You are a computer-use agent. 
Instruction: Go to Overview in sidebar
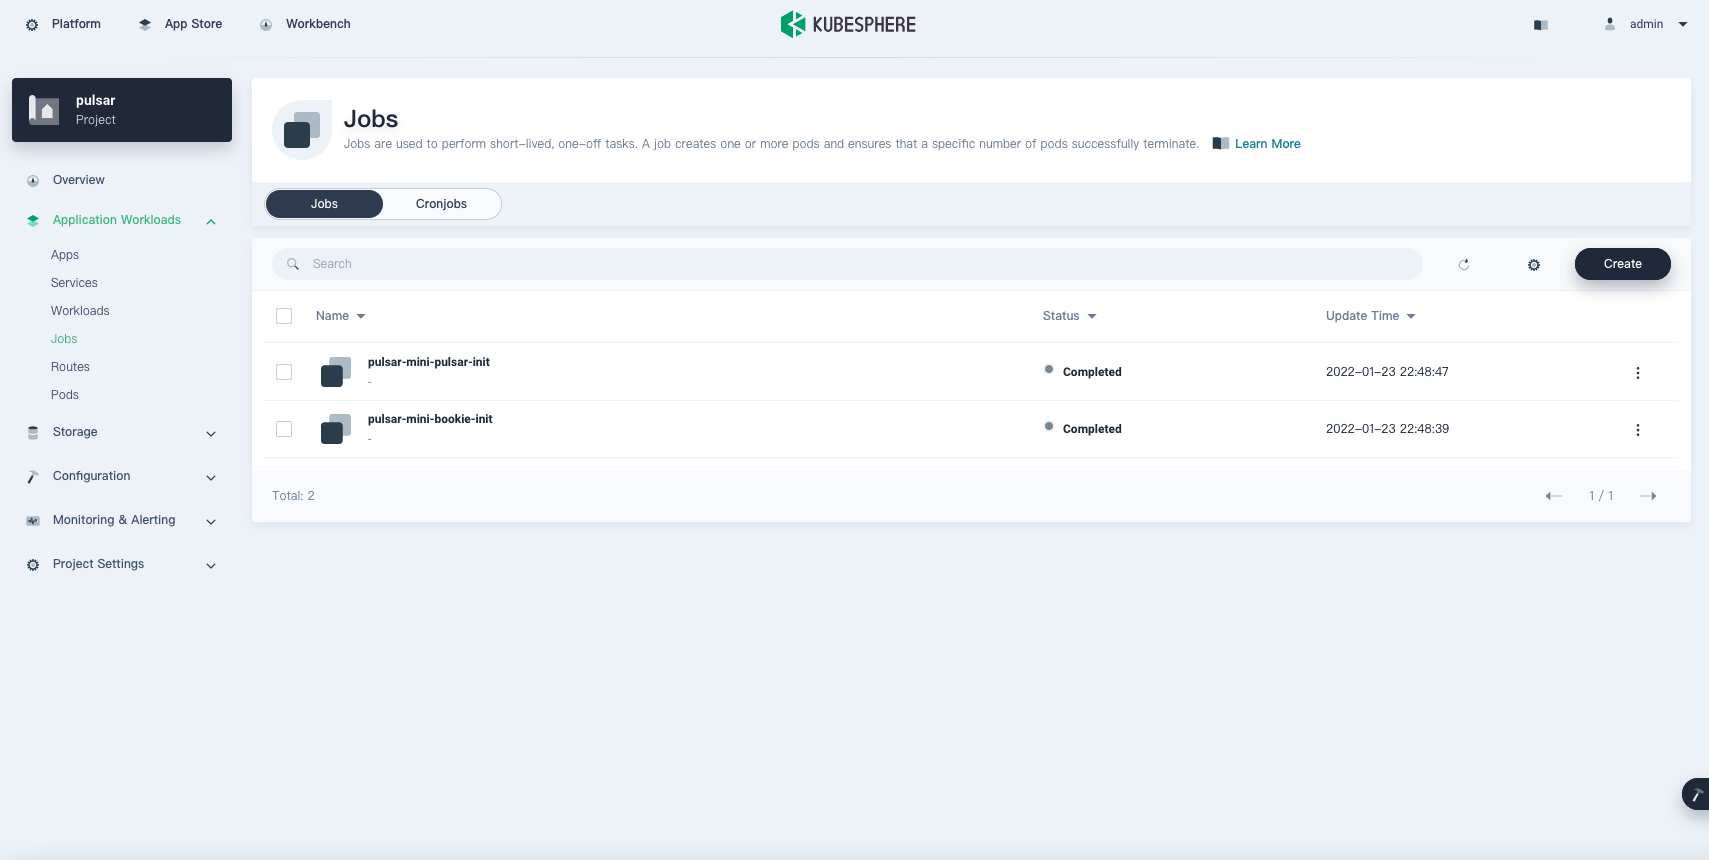coord(79,180)
